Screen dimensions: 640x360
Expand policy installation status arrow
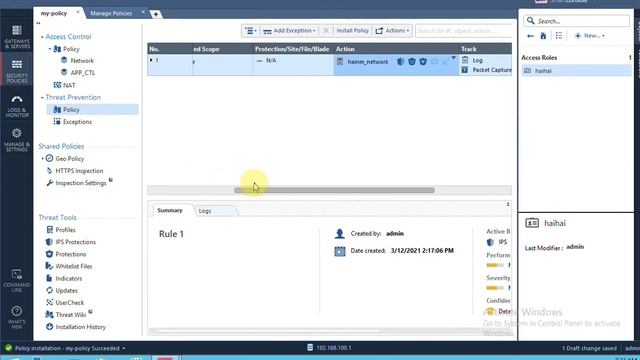tap(124, 349)
